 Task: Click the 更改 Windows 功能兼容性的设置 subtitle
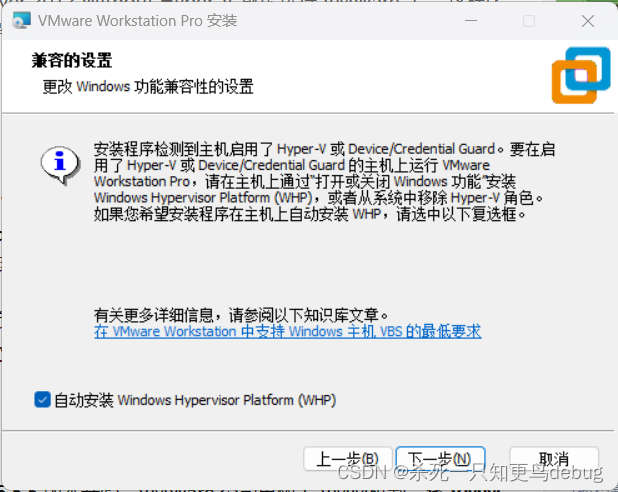pos(148,86)
